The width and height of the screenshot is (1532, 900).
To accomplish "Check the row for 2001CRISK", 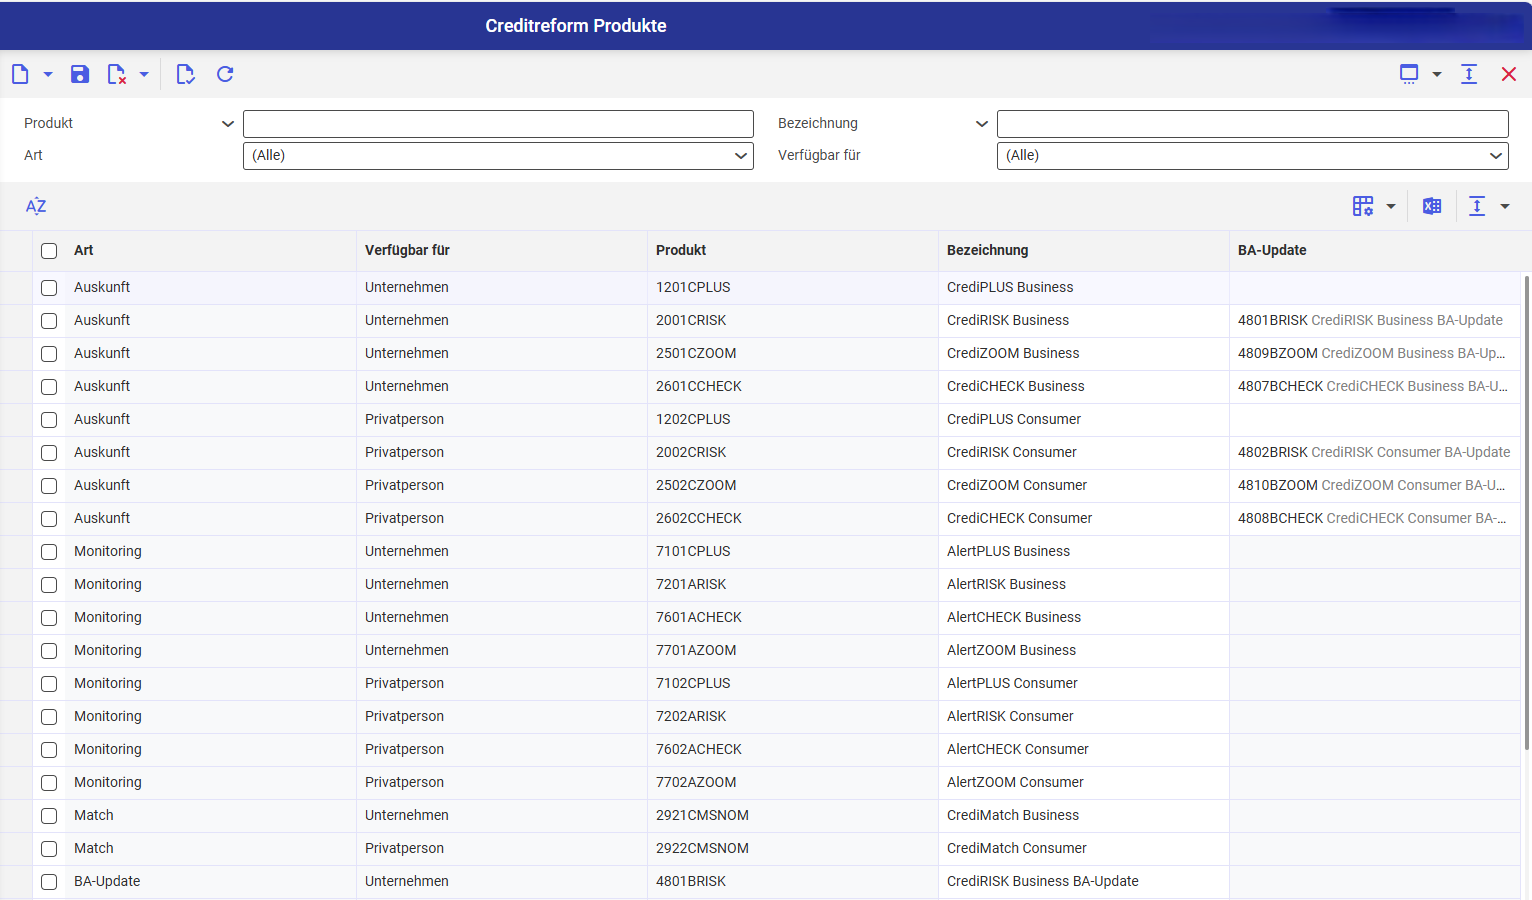I will (x=49, y=321).
